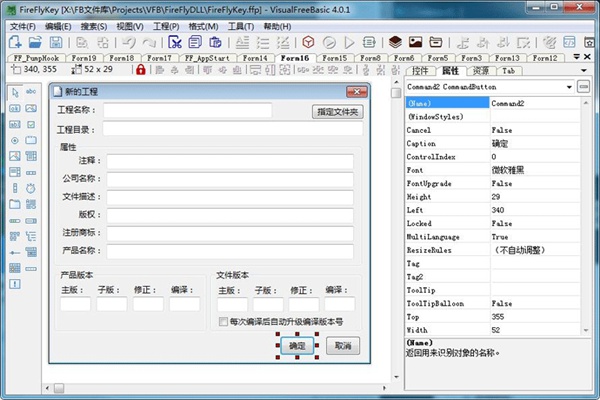Viewport: 600px width, 400px height.
Task: Select the Font property value 微软雅黑
Action: pos(507,170)
